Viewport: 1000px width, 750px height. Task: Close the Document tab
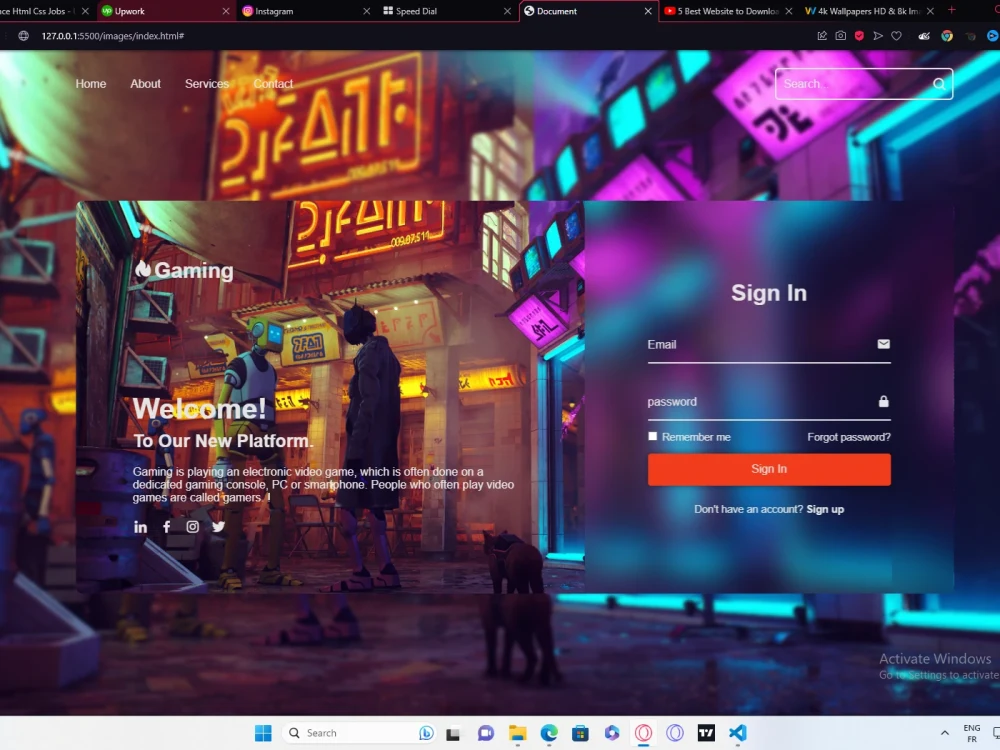(x=648, y=11)
